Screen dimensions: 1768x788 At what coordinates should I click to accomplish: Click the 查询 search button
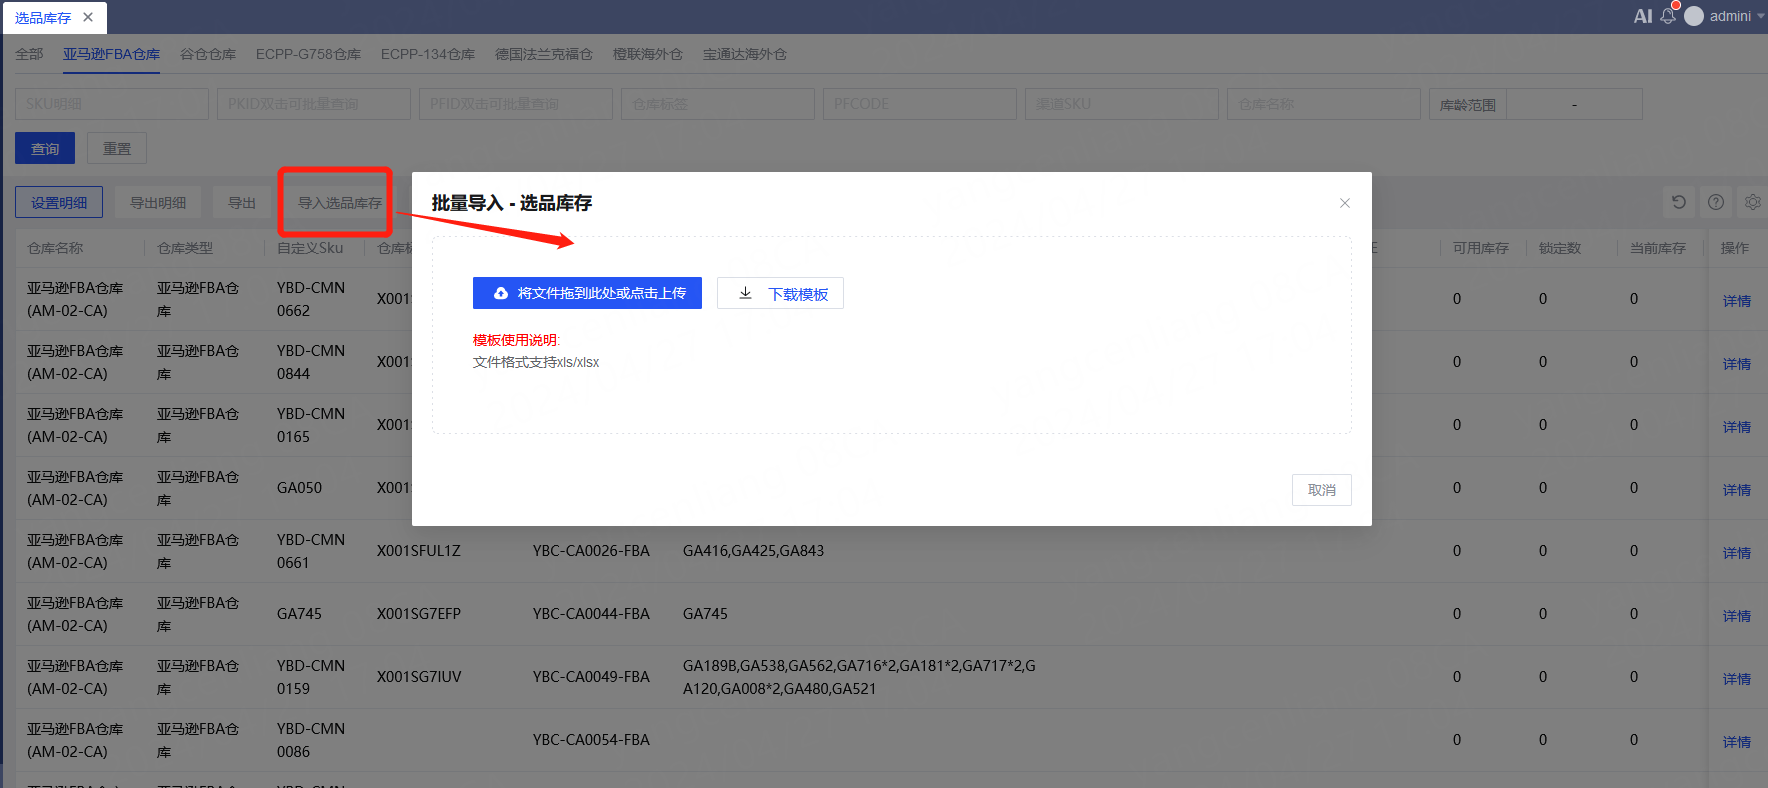pyautogui.click(x=45, y=149)
